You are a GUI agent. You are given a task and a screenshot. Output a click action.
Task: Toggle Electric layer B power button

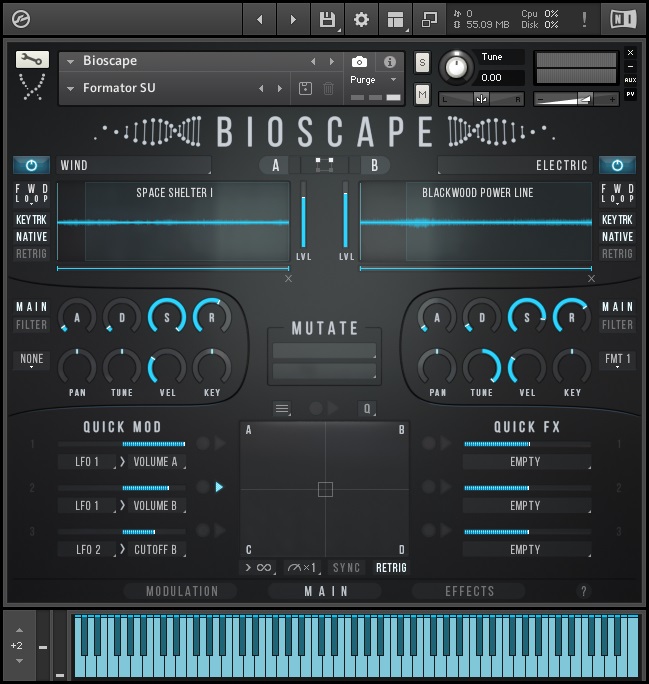[x=617, y=165]
